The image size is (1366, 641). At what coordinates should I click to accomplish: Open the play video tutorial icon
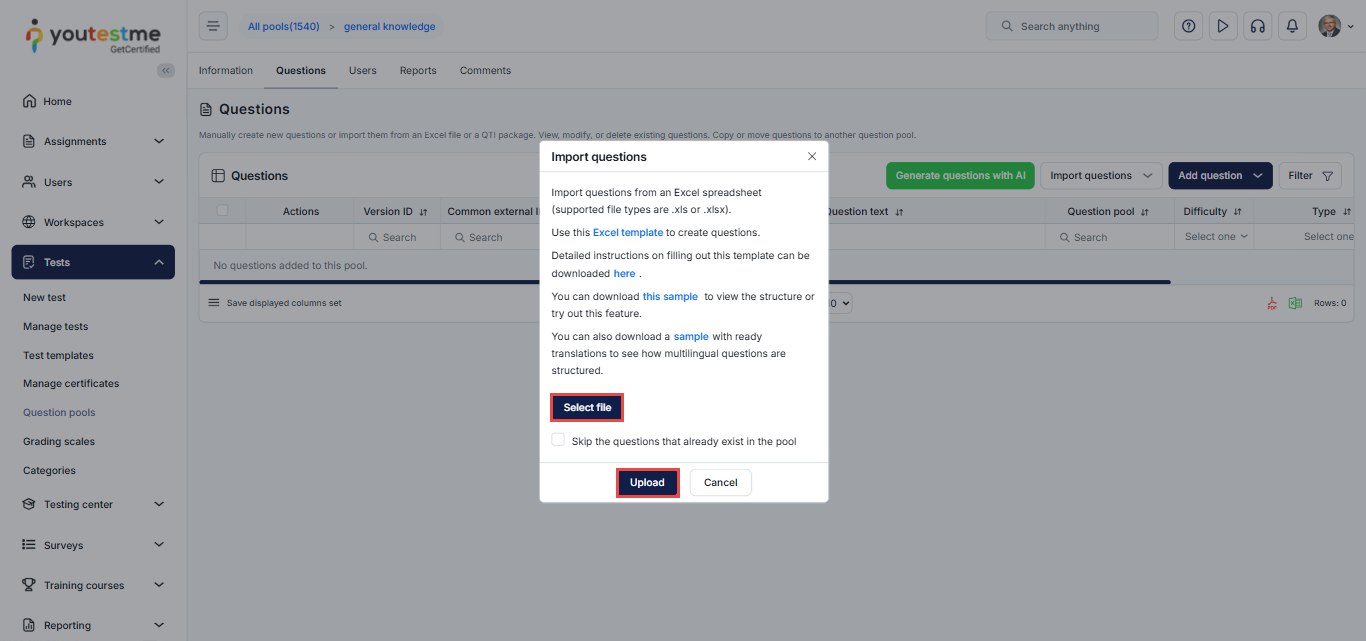point(1223,26)
